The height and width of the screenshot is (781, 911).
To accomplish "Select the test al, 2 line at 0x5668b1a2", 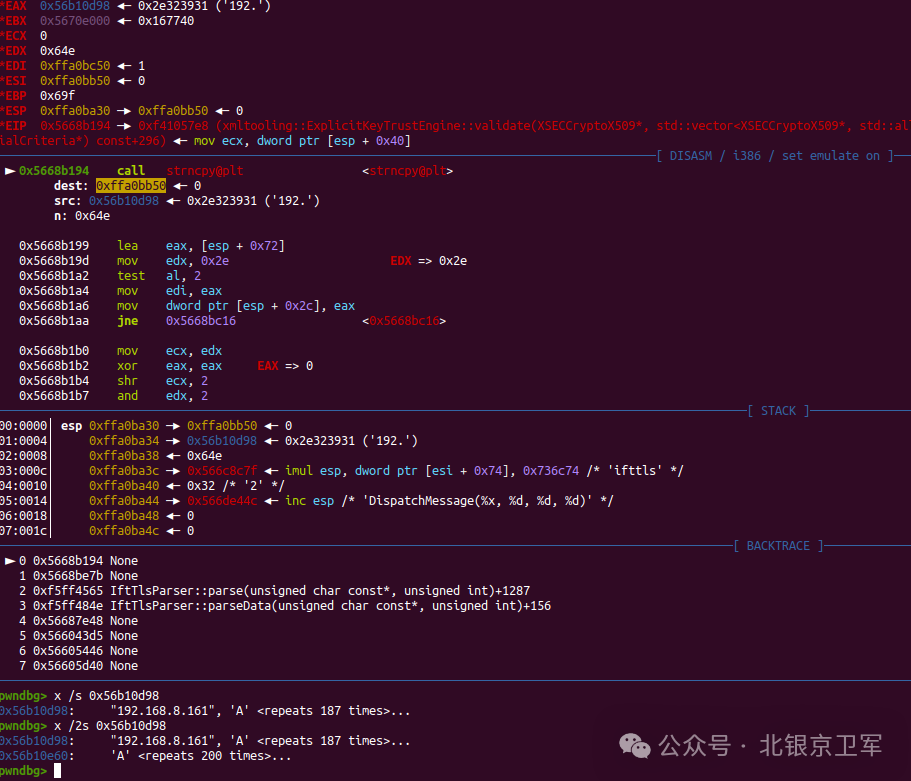I will [110, 276].
